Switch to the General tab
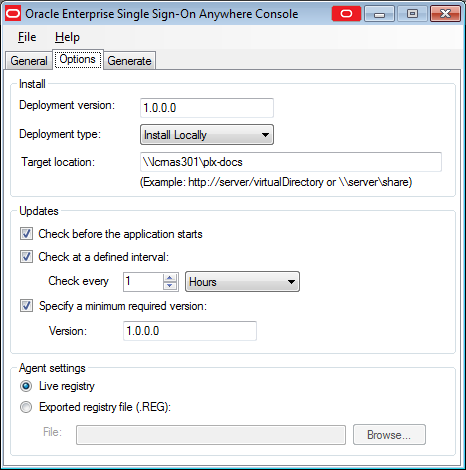466x470 pixels. (x=29, y=61)
